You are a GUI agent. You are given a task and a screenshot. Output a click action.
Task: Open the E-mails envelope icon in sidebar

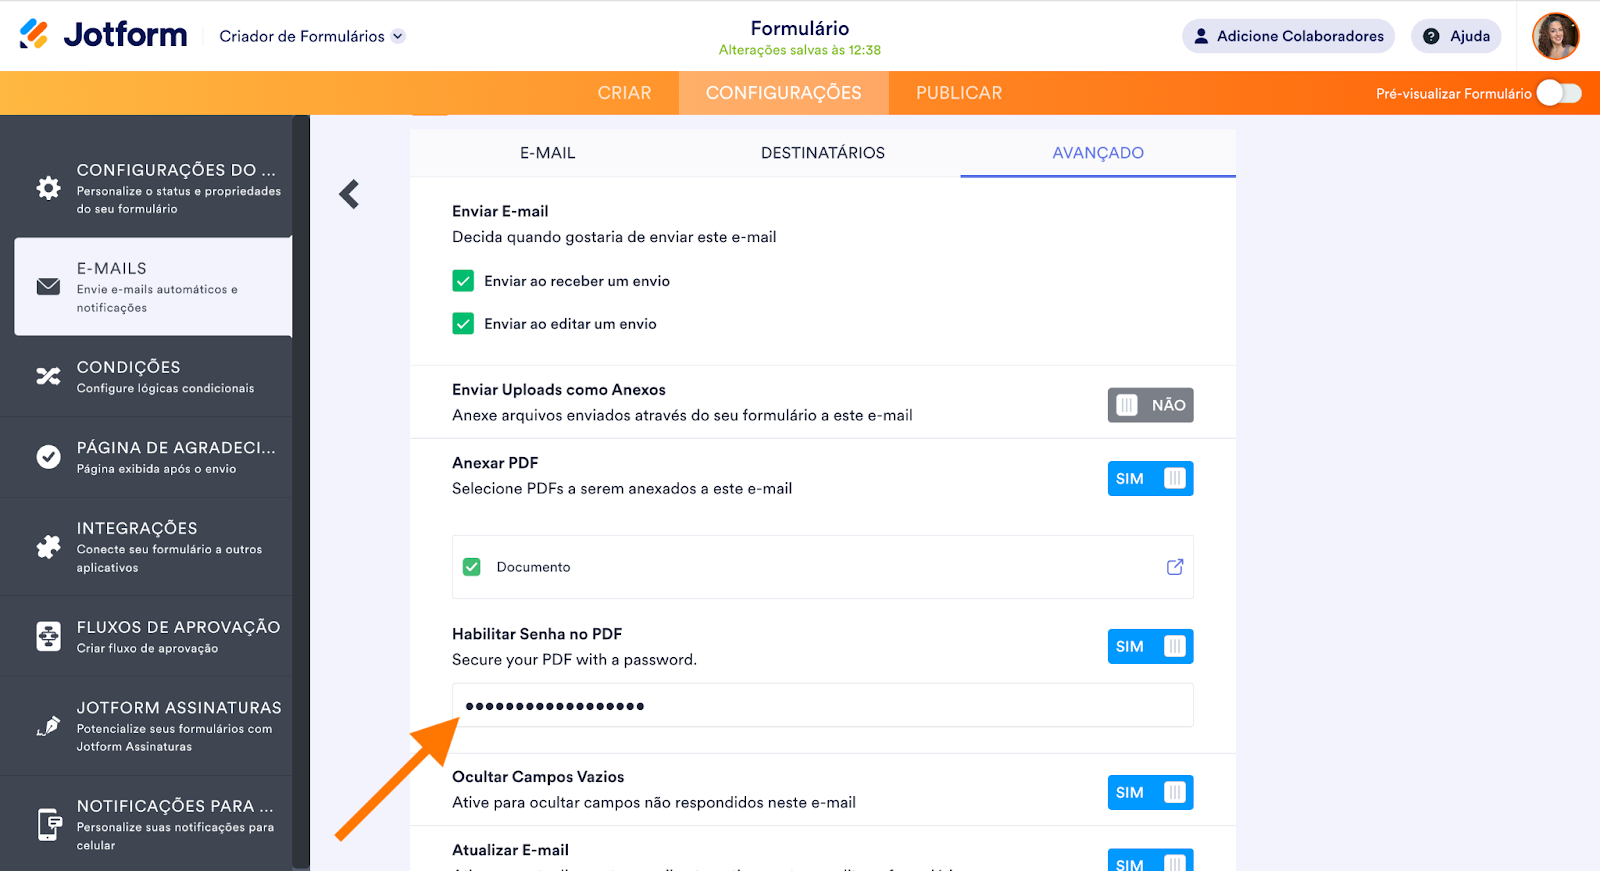click(48, 287)
